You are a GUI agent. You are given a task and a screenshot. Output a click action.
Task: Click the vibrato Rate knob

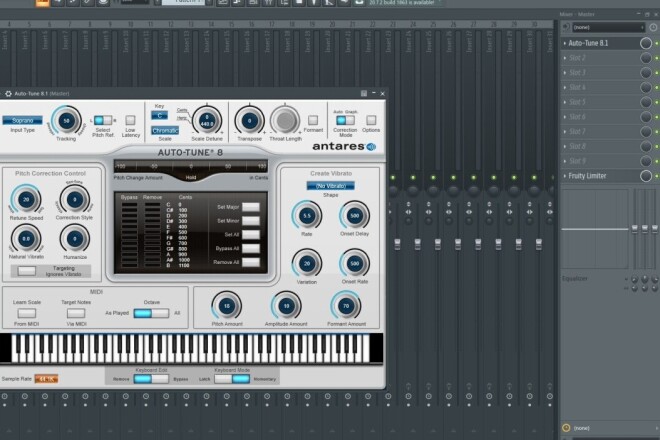tap(306, 216)
